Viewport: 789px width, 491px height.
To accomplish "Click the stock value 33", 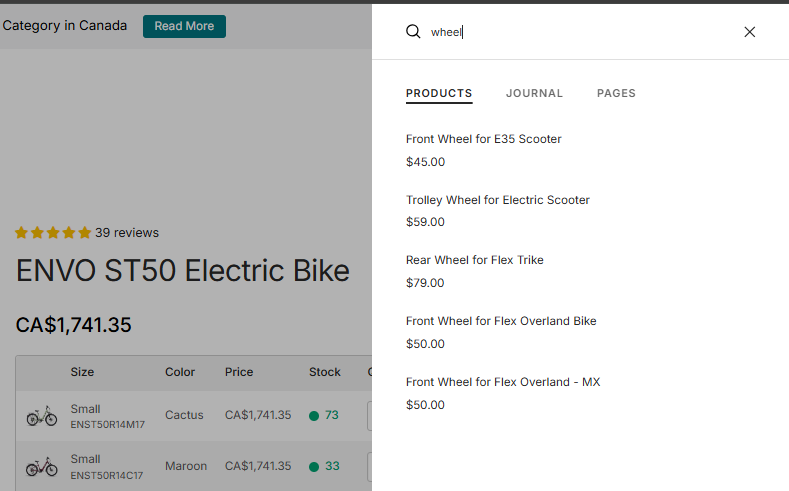I will pos(332,466).
